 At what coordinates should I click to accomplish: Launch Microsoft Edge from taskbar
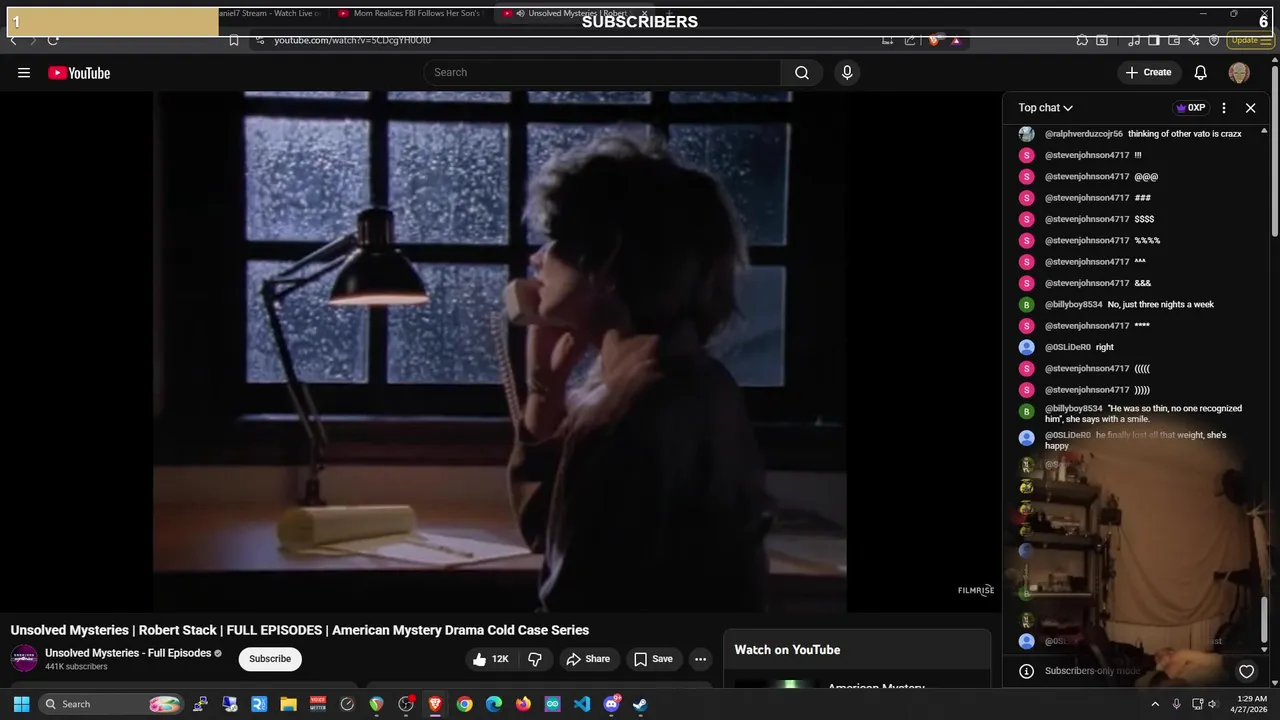(x=494, y=704)
